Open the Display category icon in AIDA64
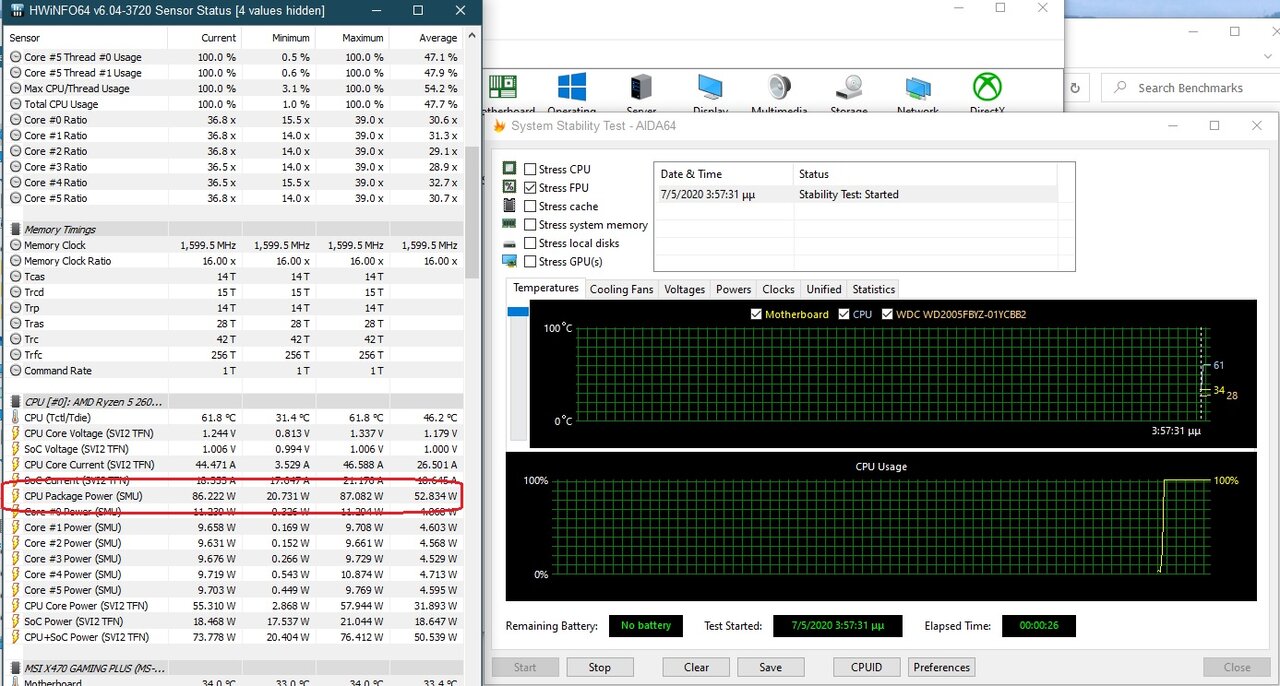 click(x=710, y=87)
